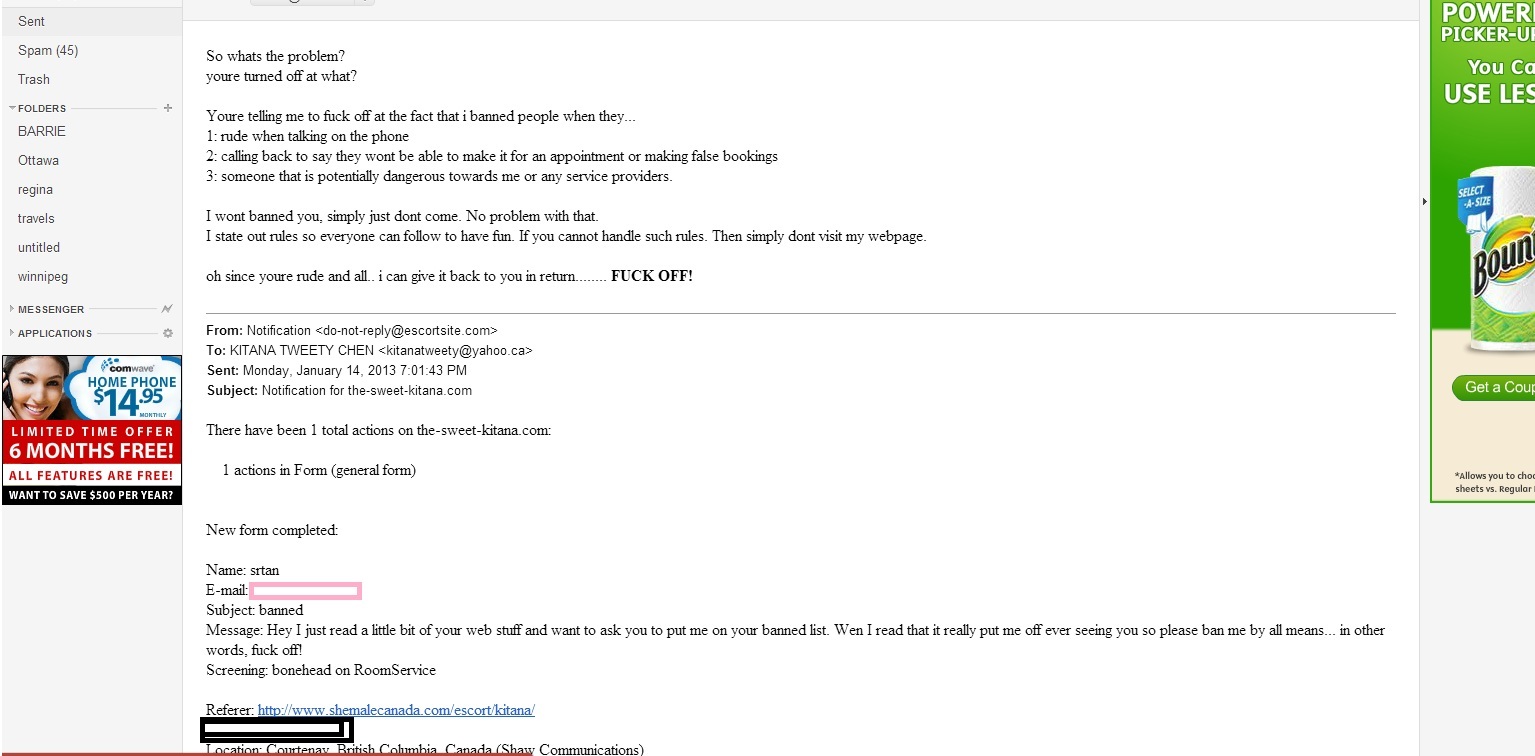Open the Spam folder

pos(47,50)
